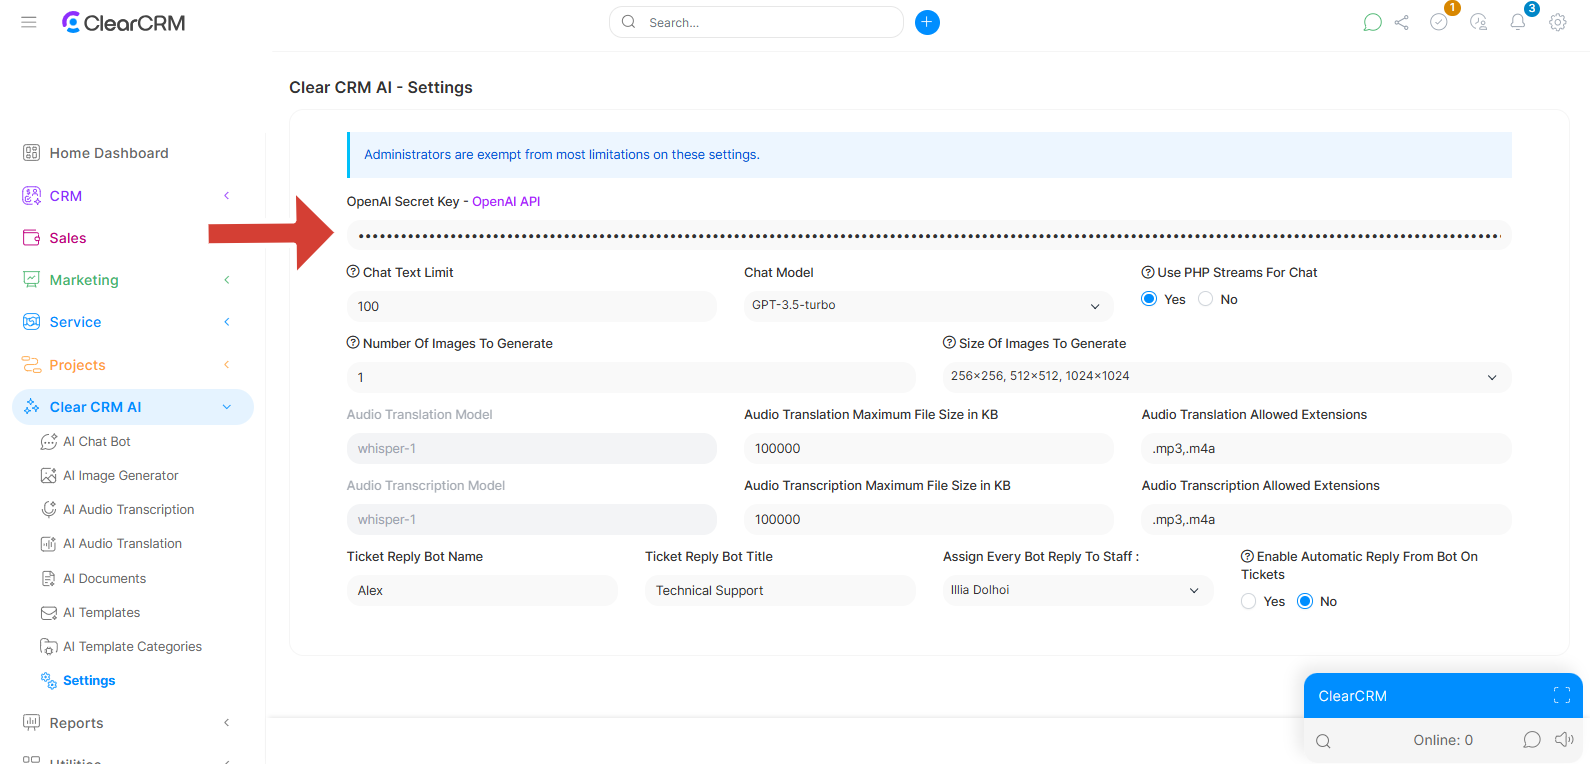Click the Use PHP Streams help icon
1590x764 pixels.
click(x=1148, y=272)
